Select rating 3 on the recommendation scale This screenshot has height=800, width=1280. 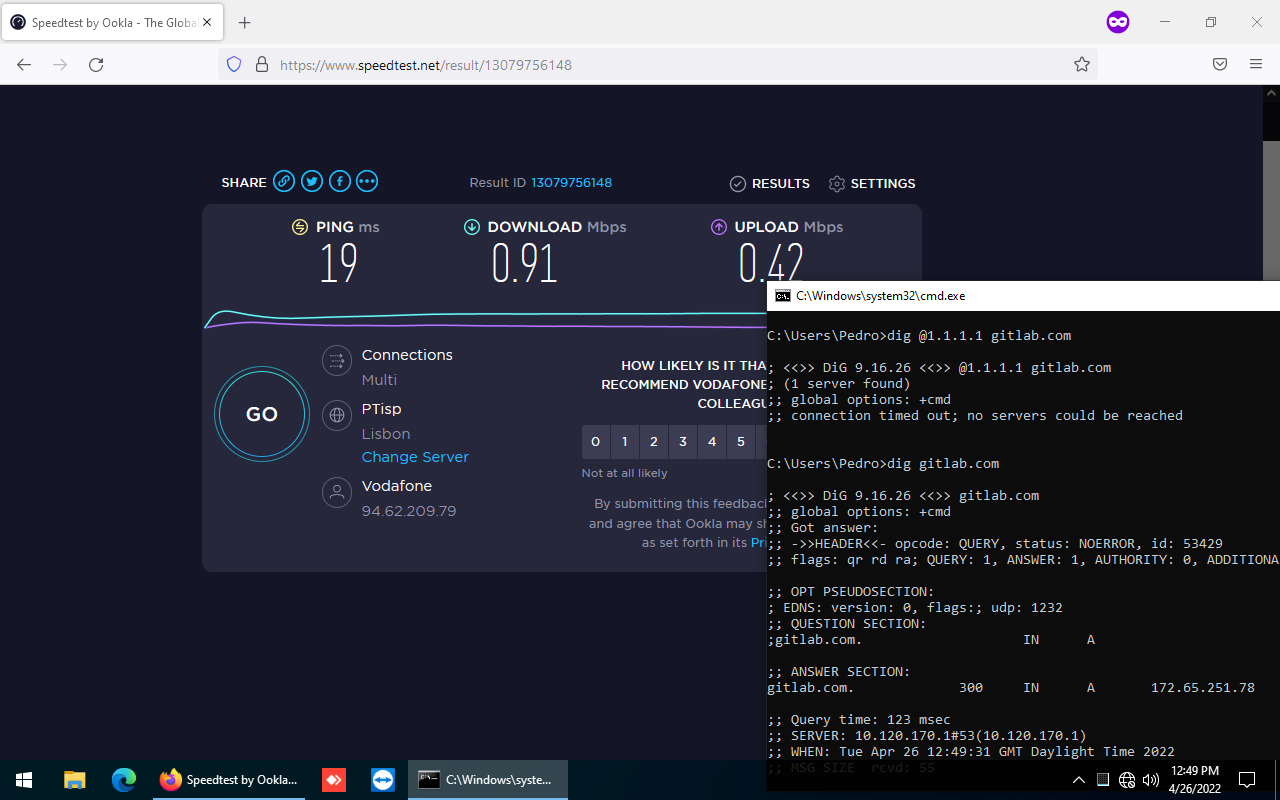[x=683, y=441]
